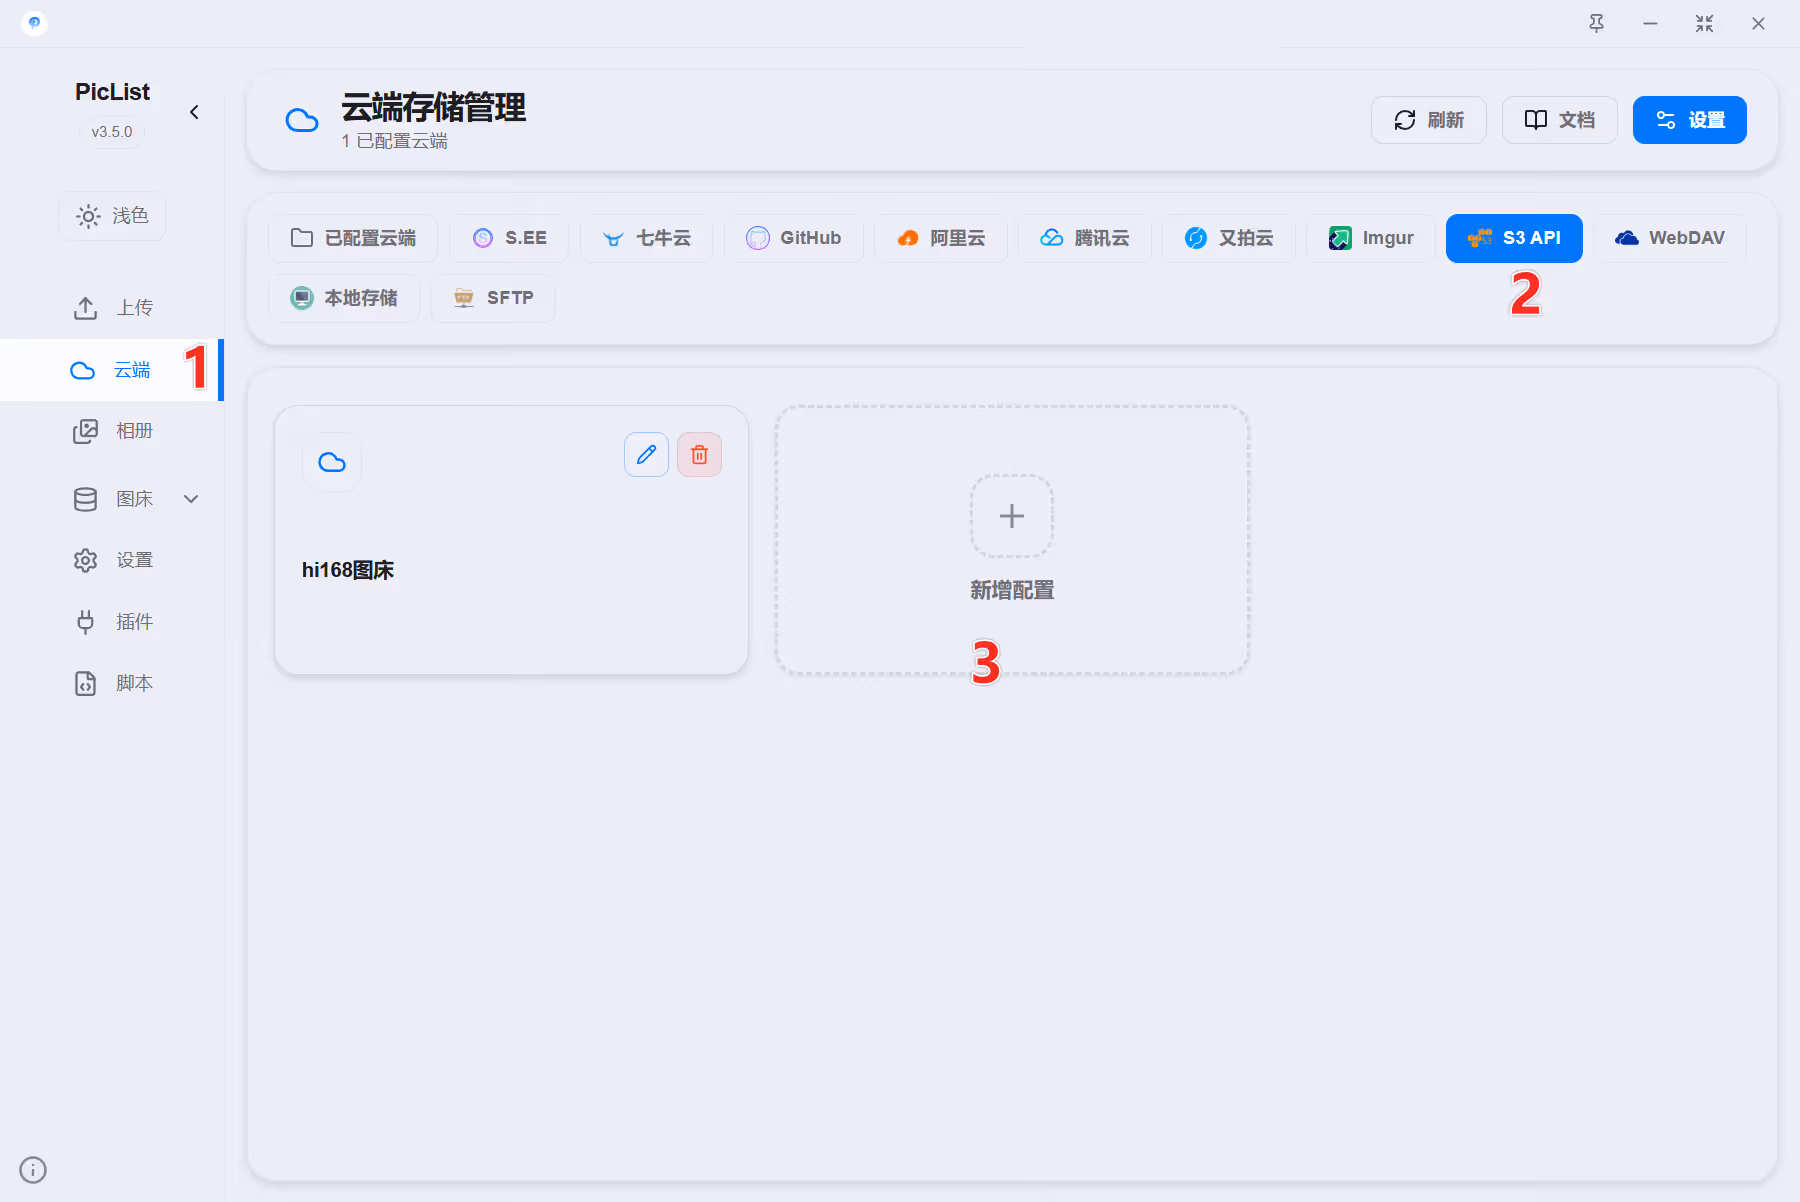The height and width of the screenshot is (1202, 1800).
Task: Open the 相册 album page
Action: pos(112,431)
